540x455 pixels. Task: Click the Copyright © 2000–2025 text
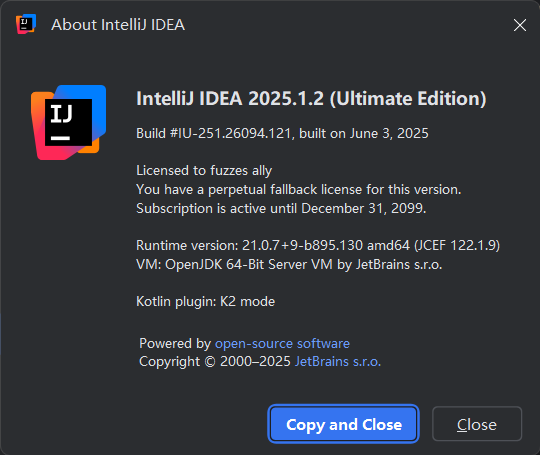(215, 362)
